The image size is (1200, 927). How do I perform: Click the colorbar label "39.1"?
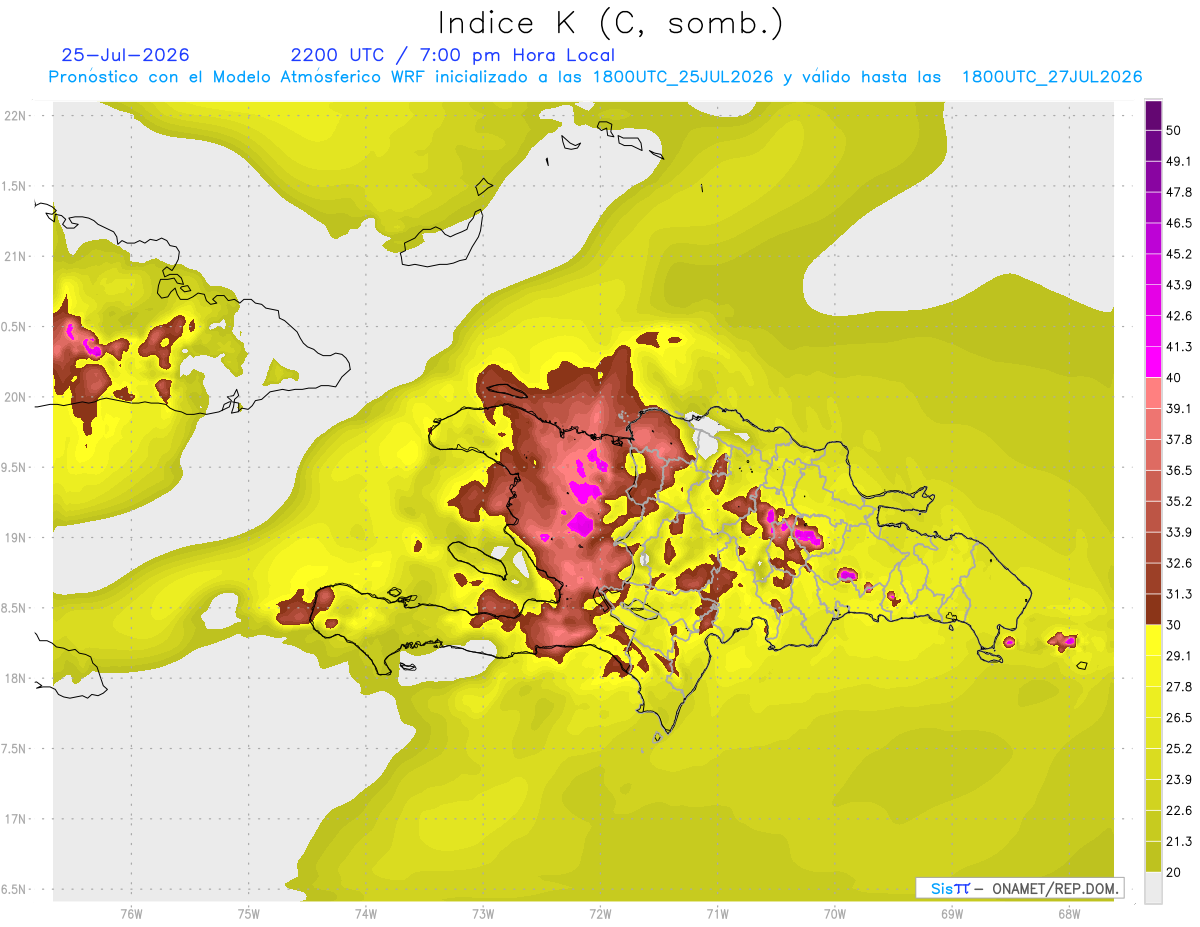1179,408
